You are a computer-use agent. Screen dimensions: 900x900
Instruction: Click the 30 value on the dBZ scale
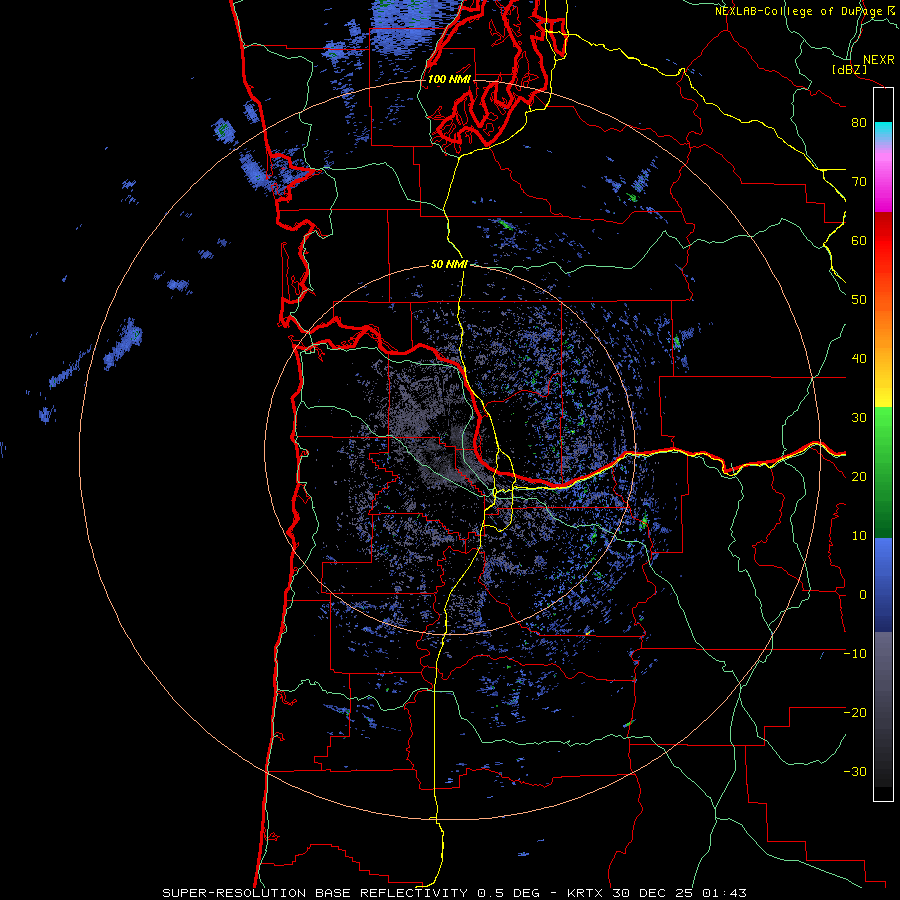click(x=859, y=418)
